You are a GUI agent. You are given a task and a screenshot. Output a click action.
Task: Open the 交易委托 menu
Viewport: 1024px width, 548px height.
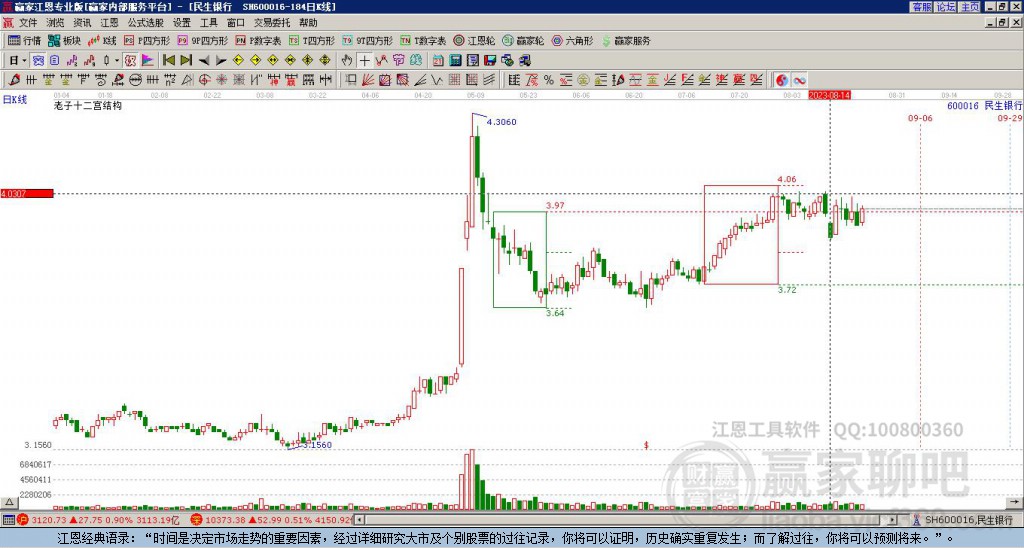272,23
